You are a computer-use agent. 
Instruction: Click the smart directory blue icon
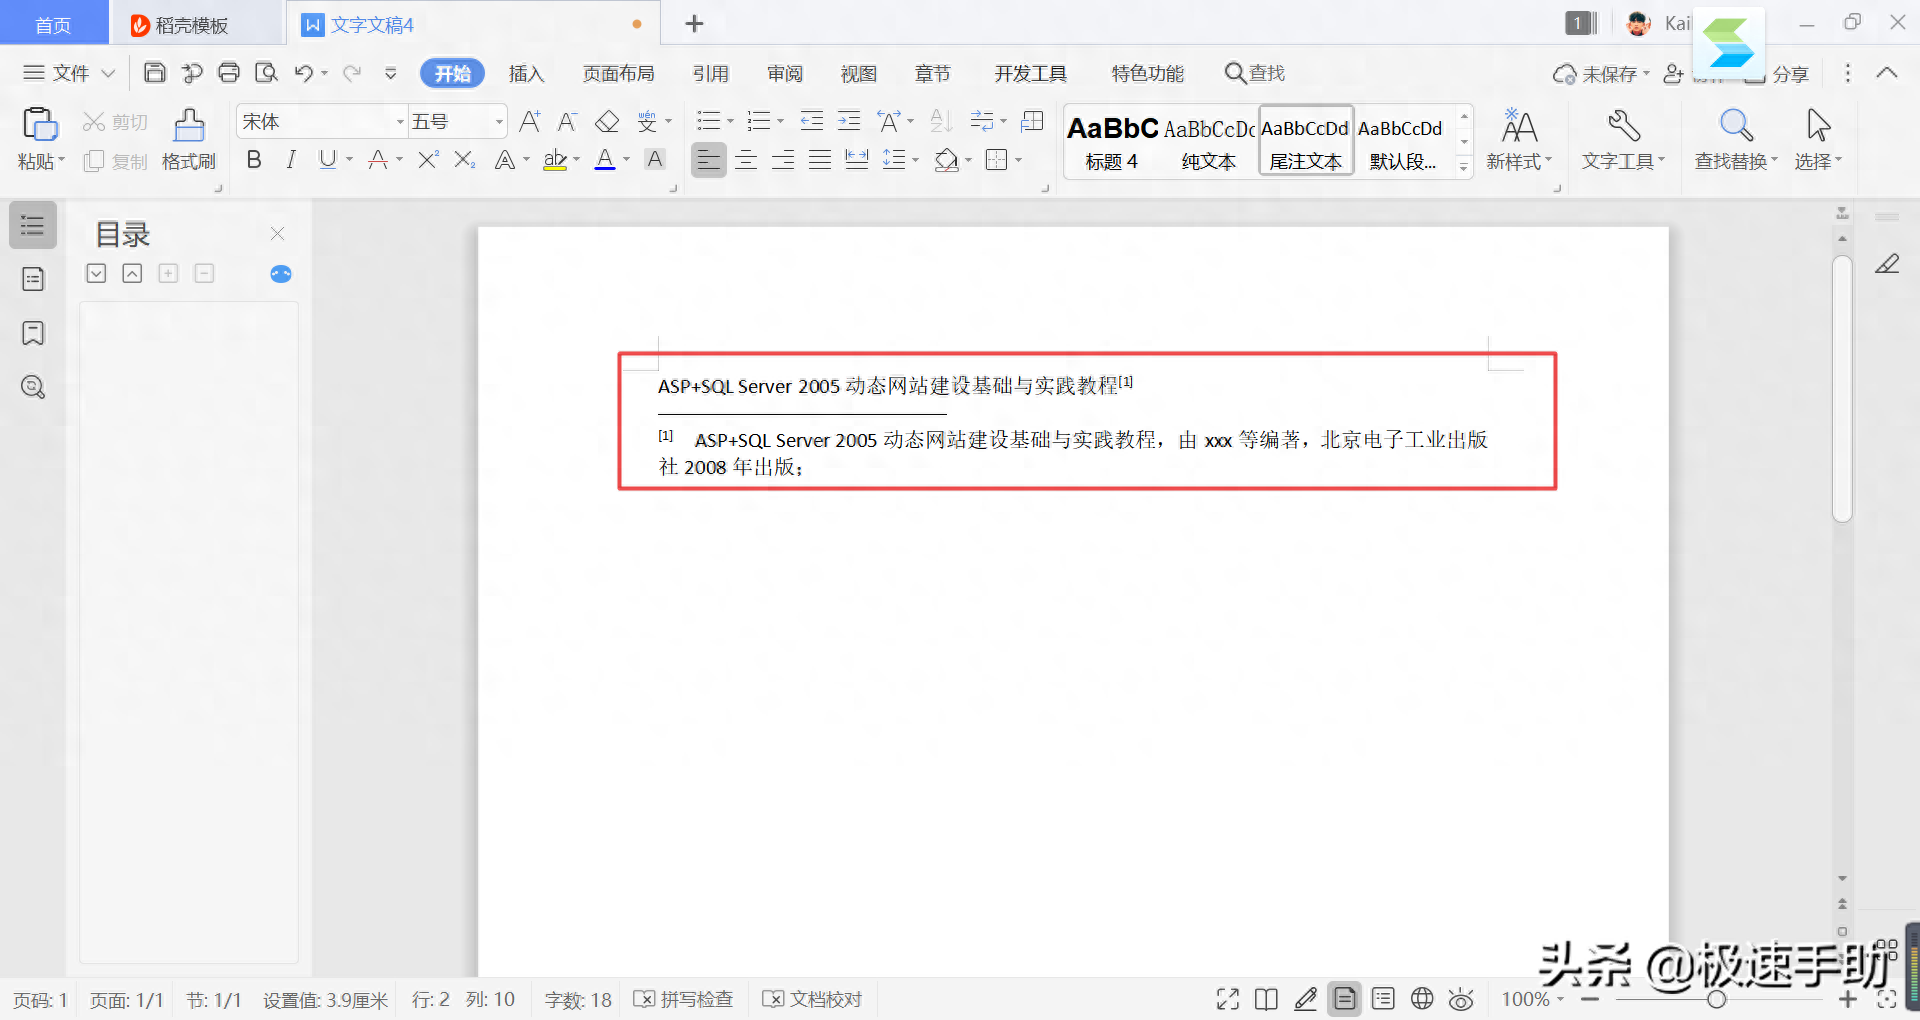click(281, 274)
